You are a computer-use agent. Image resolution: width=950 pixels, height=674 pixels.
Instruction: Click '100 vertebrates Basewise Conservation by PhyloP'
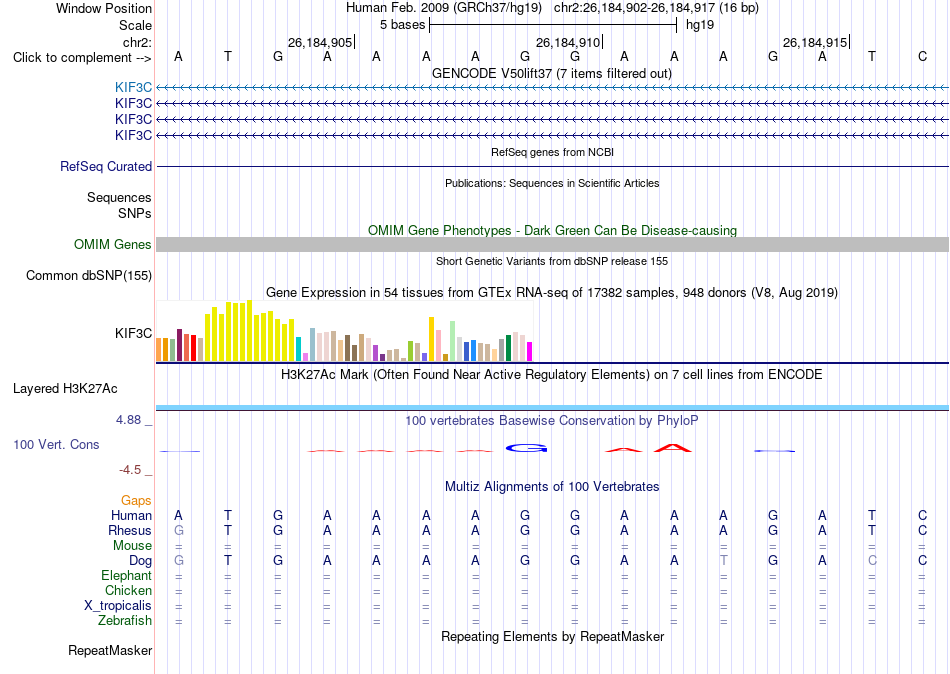click(x=552, y=421)
